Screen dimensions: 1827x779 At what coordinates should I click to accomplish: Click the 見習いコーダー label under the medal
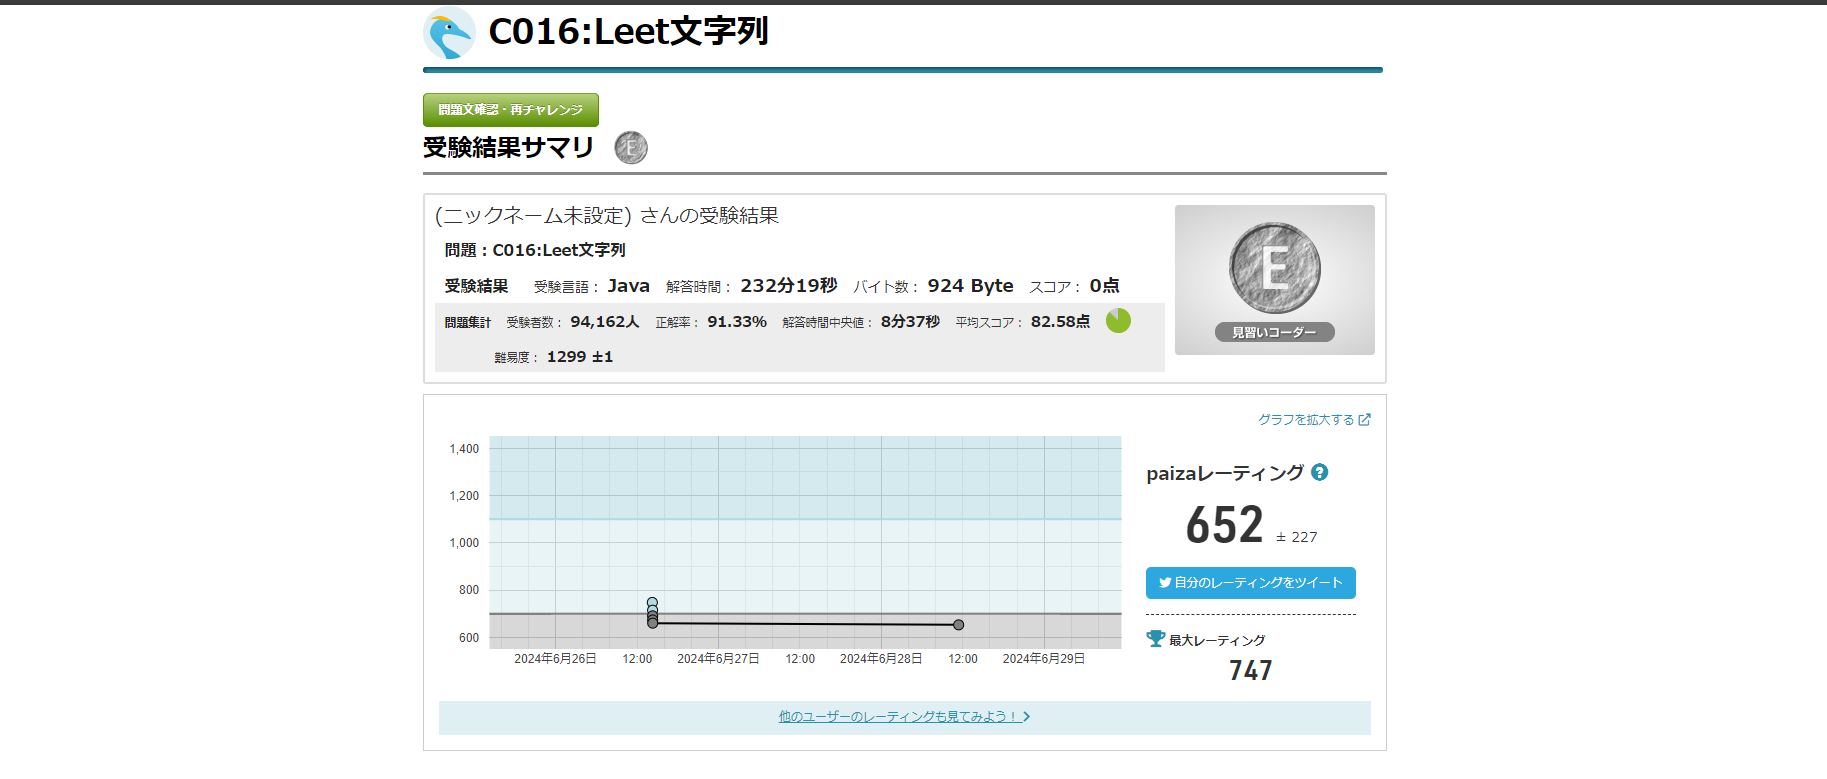pyautogui.click(x=1274, y=332)
